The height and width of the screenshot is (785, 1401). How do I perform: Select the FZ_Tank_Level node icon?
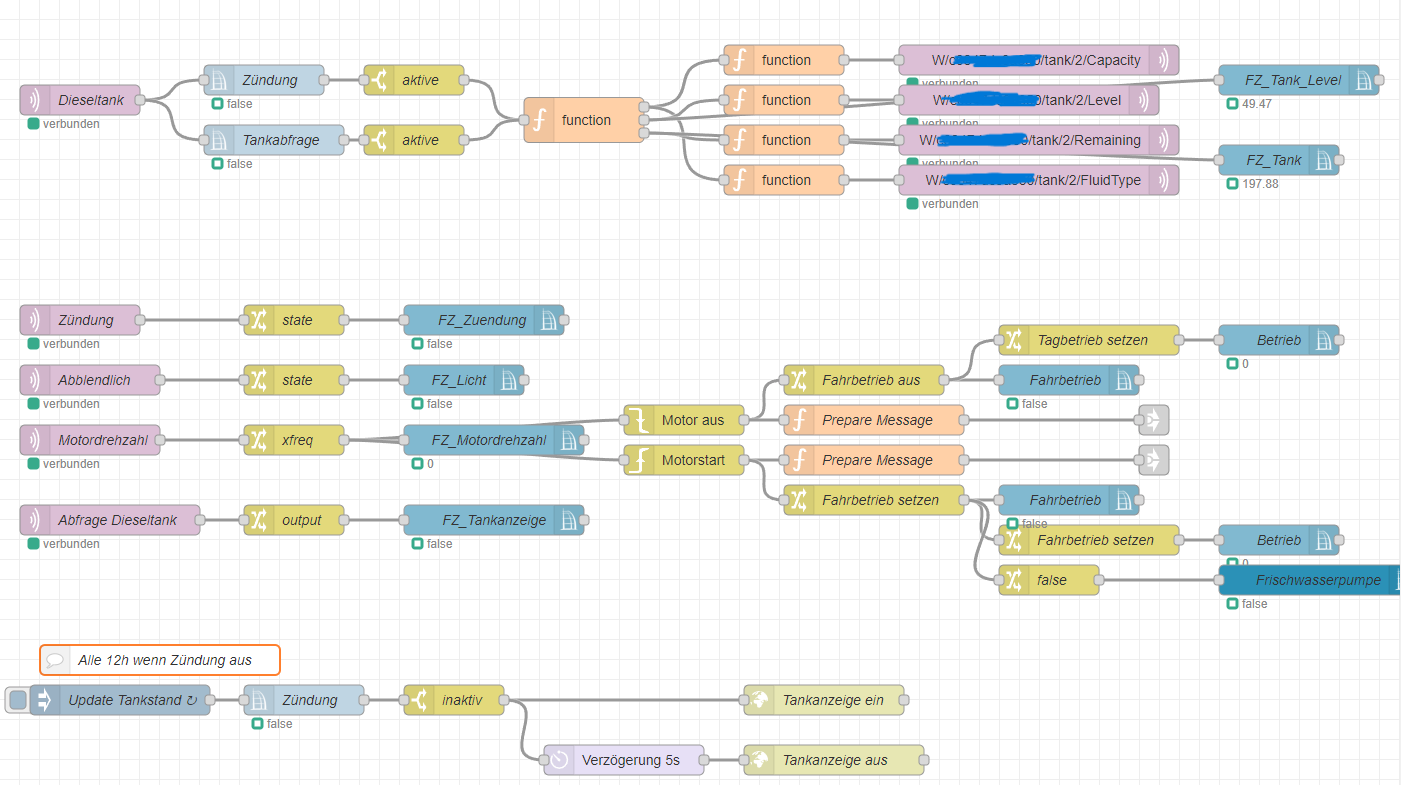tap(1364, 80)
